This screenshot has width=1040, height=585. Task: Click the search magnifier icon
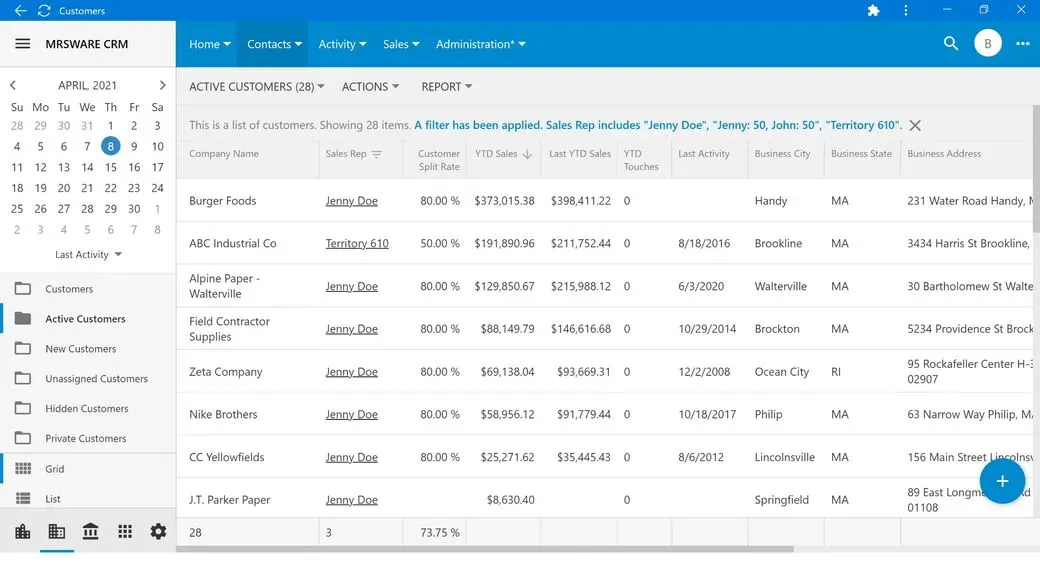pos(951,44)
